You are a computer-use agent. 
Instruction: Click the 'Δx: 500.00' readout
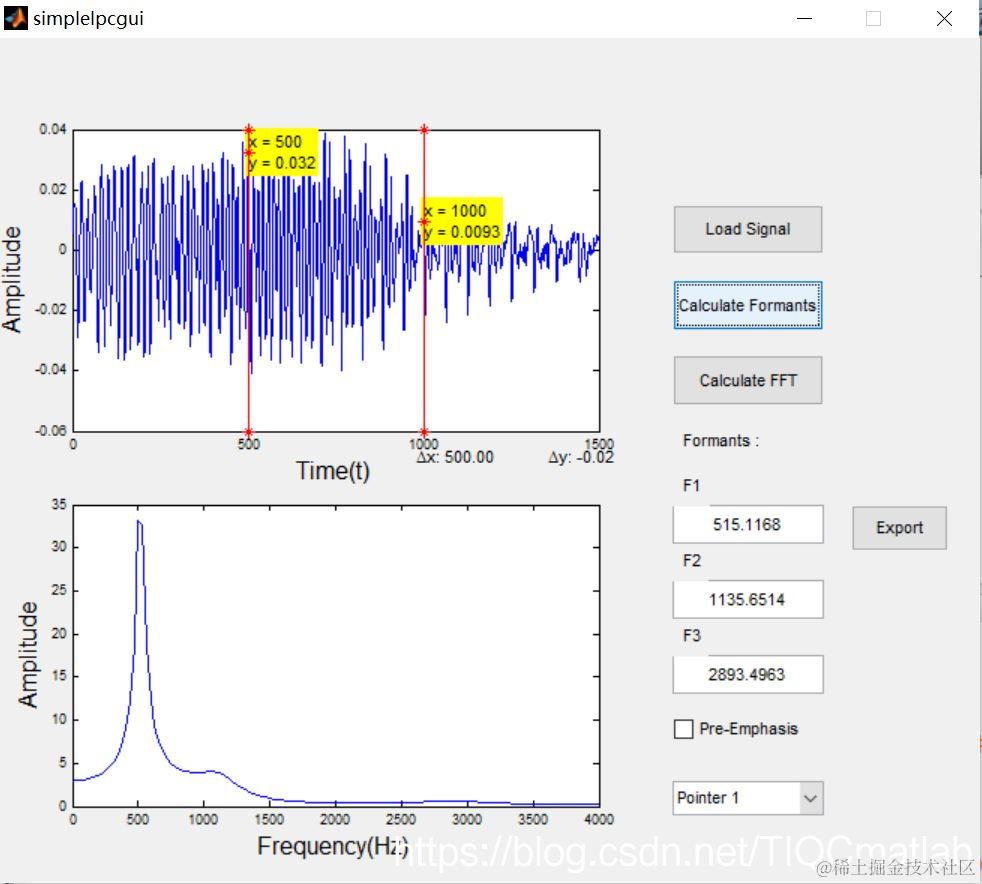pos(455,457)
